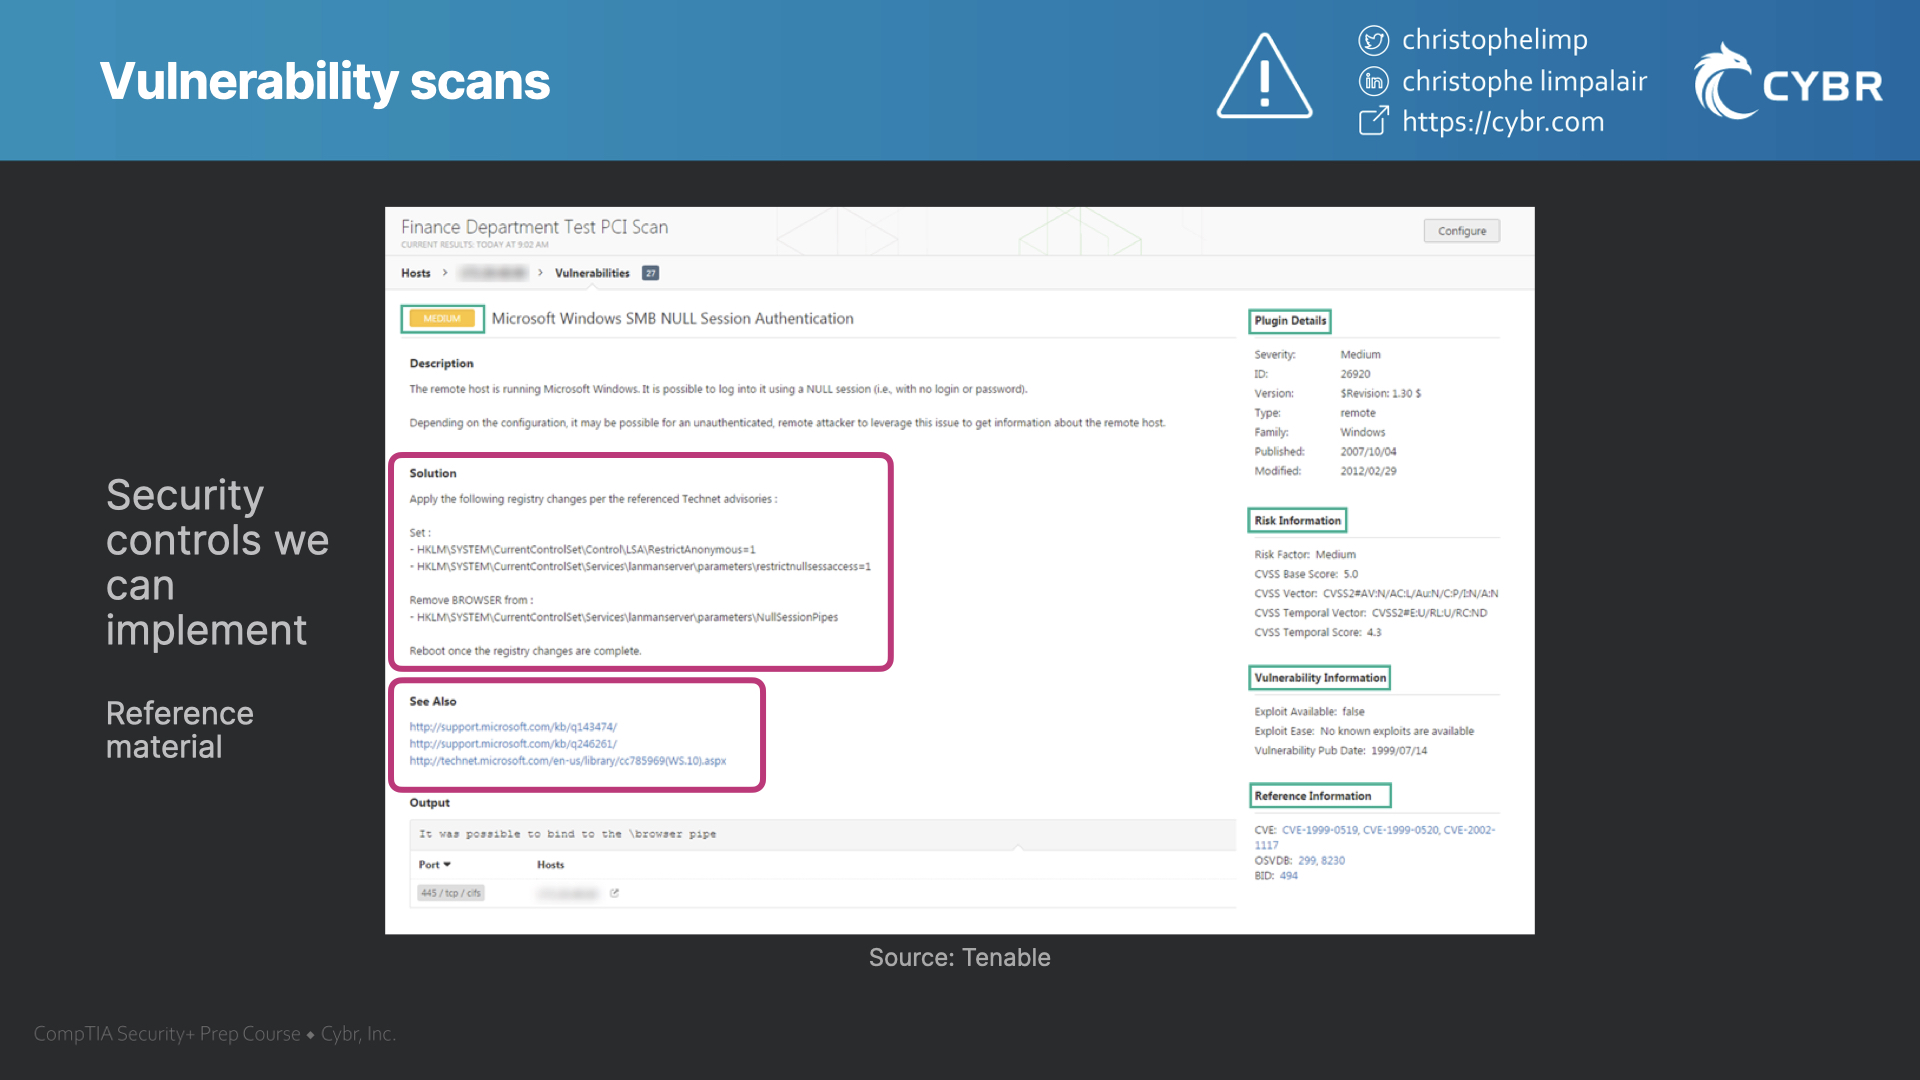Open the https://cybr.com link text

point(1503,122)
